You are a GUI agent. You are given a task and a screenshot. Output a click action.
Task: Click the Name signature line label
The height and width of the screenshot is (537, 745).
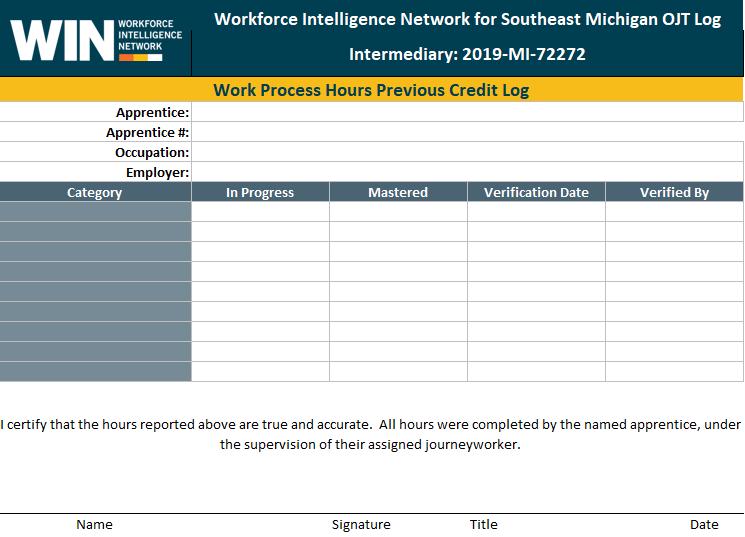click(x=95, y=525)
